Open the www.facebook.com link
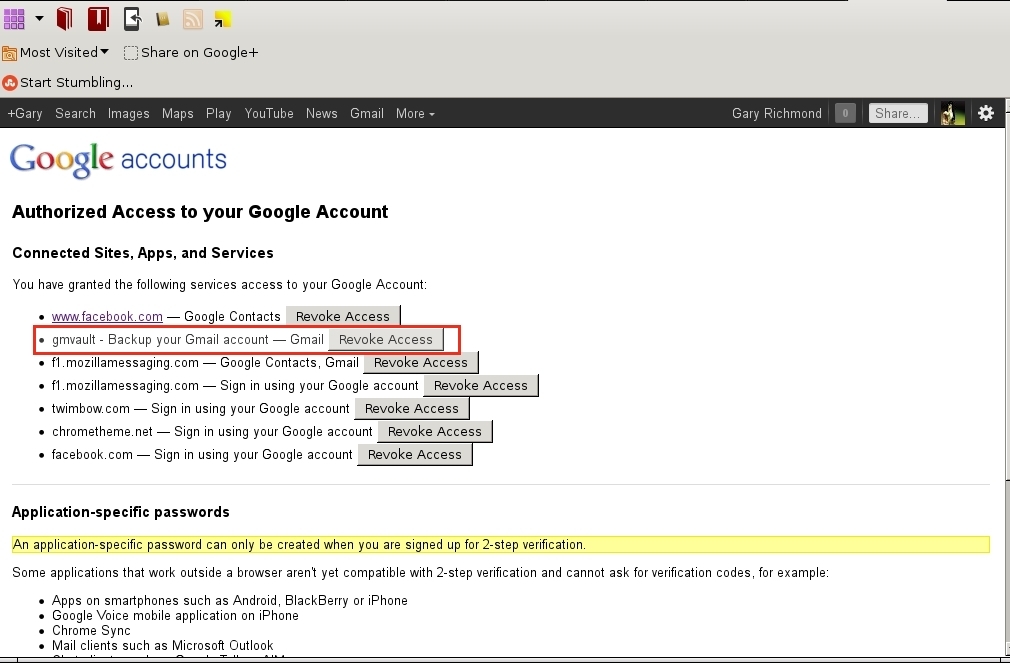 [107, 316]
